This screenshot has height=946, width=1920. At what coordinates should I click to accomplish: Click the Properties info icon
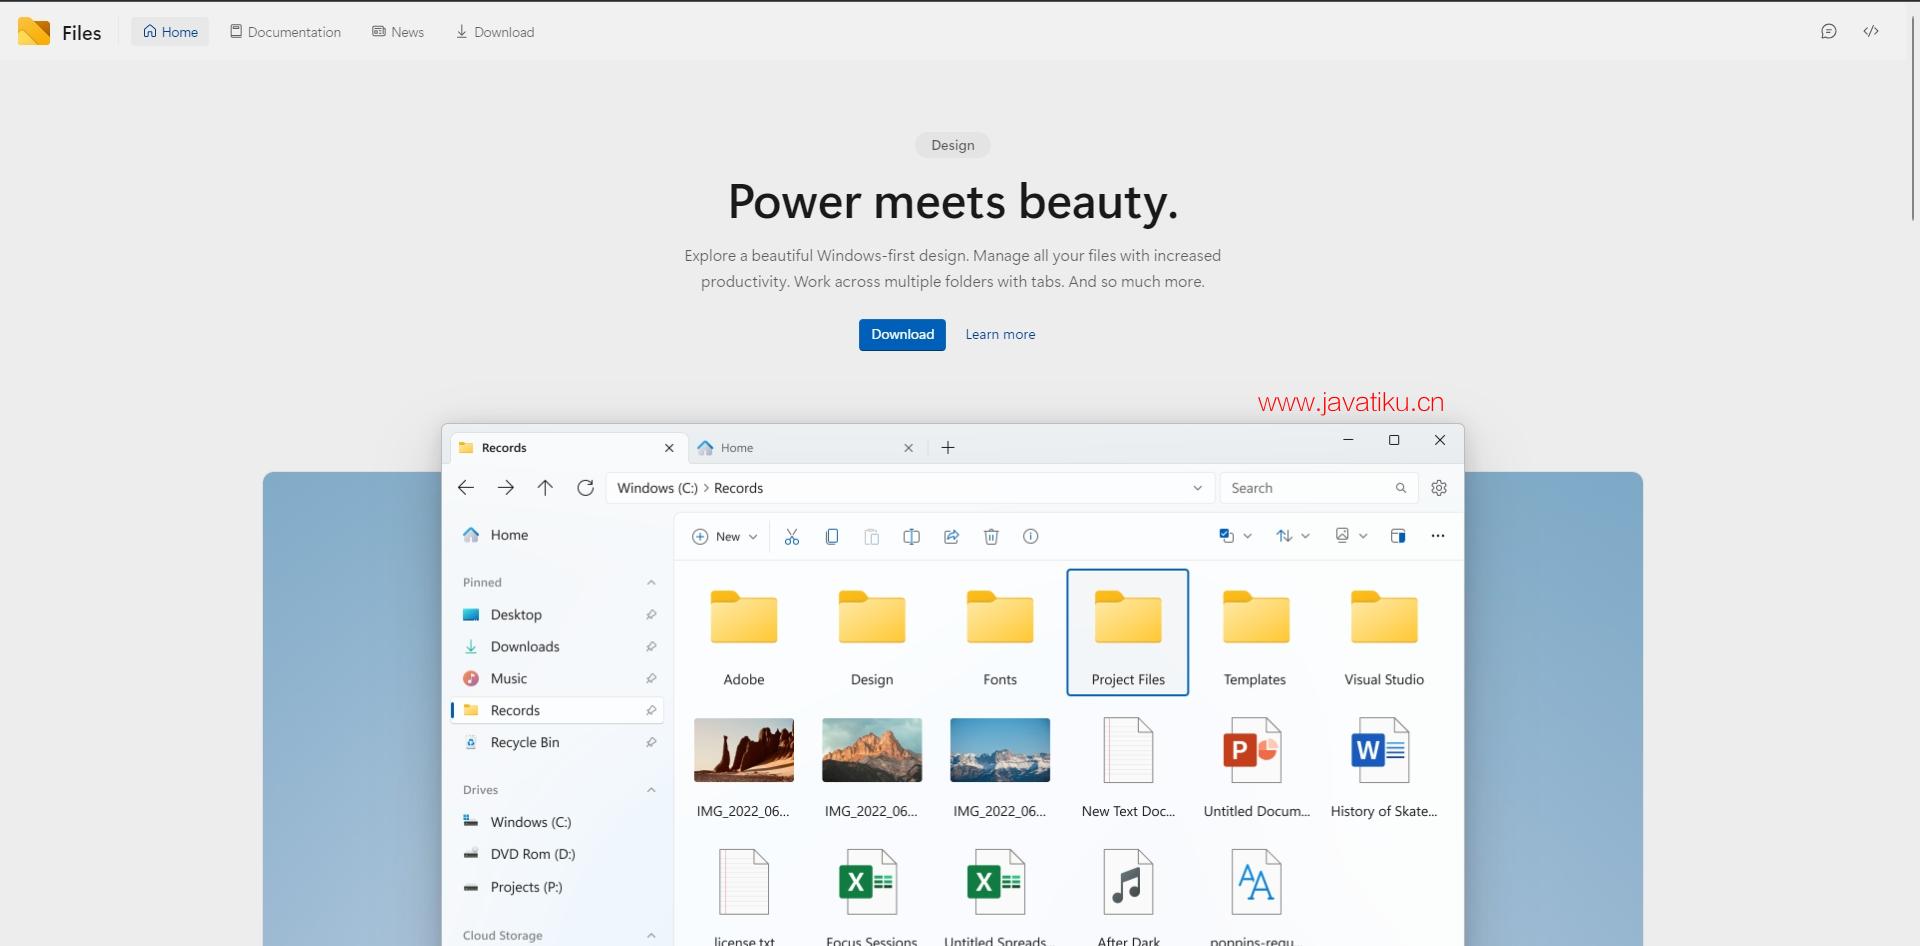coord(1031,537)
